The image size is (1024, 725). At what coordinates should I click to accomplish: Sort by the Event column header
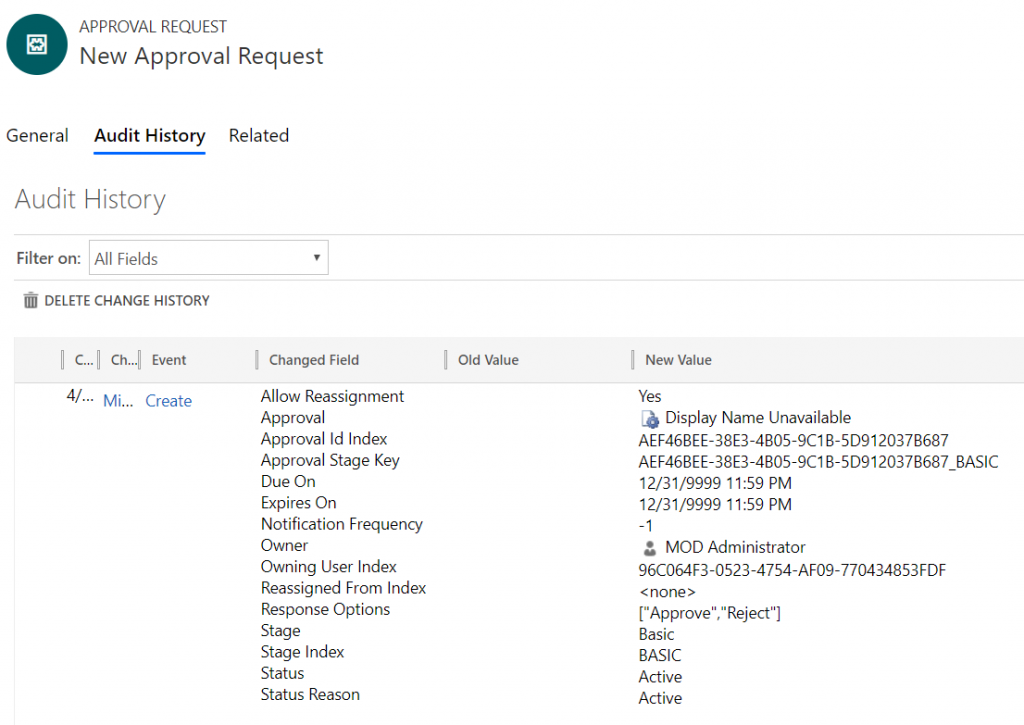click(x=168, y=360)
